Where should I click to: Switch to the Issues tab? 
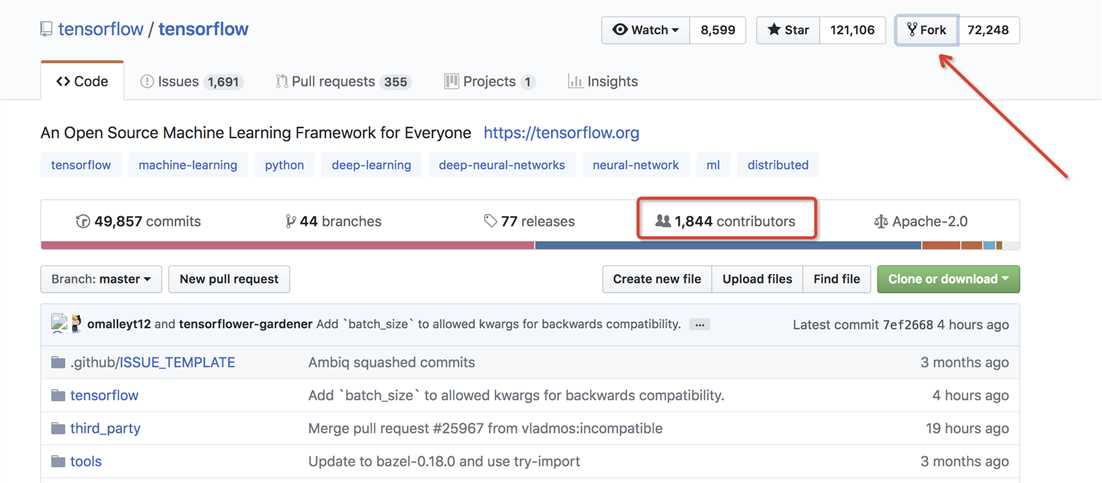point(191,82)
